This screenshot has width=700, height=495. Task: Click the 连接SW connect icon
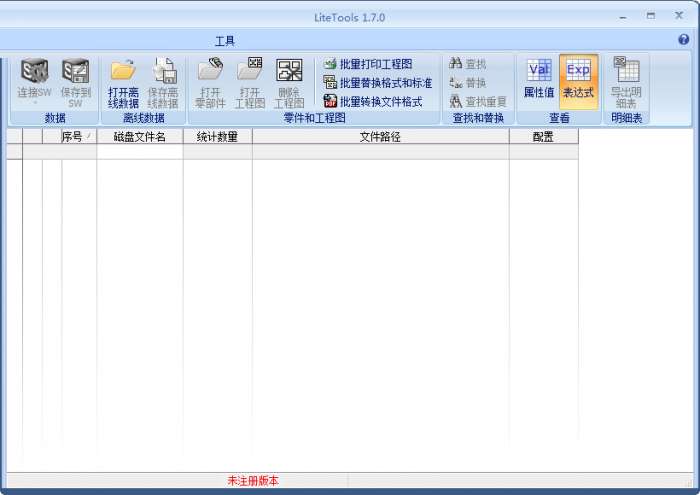click(34, 71)
